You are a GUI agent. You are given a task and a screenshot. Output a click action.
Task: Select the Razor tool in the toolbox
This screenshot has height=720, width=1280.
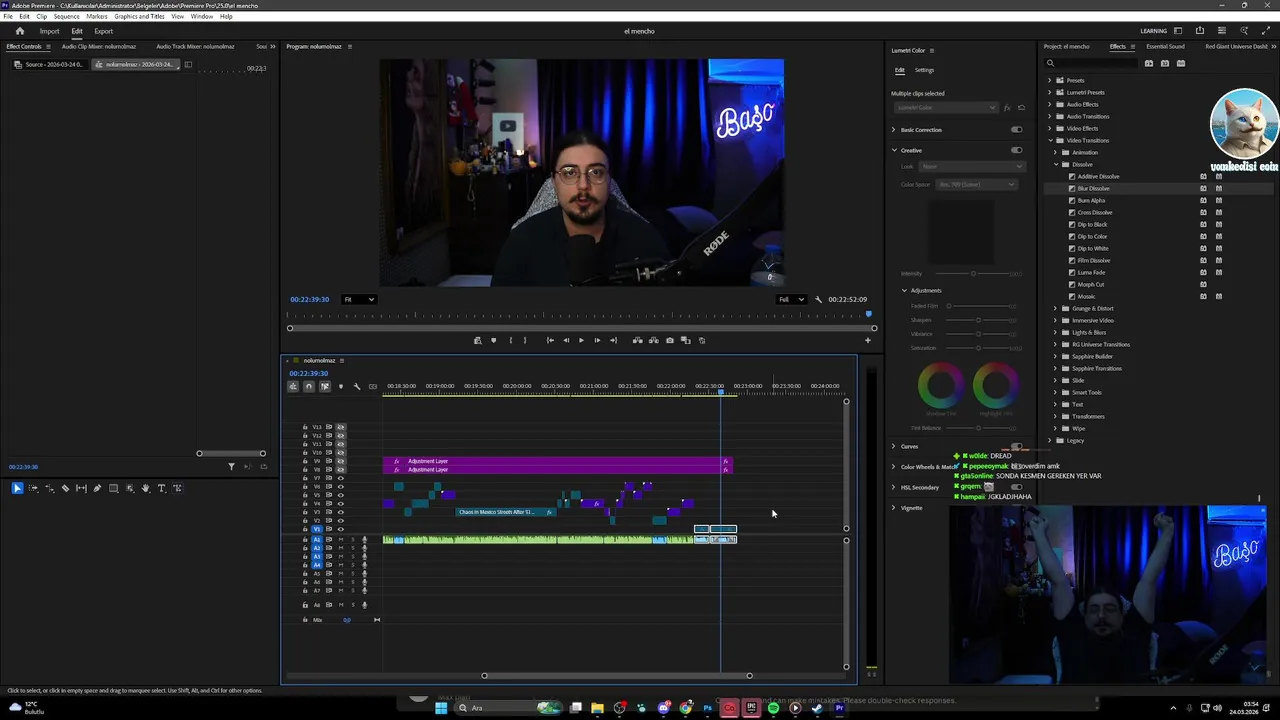(65, 488)
